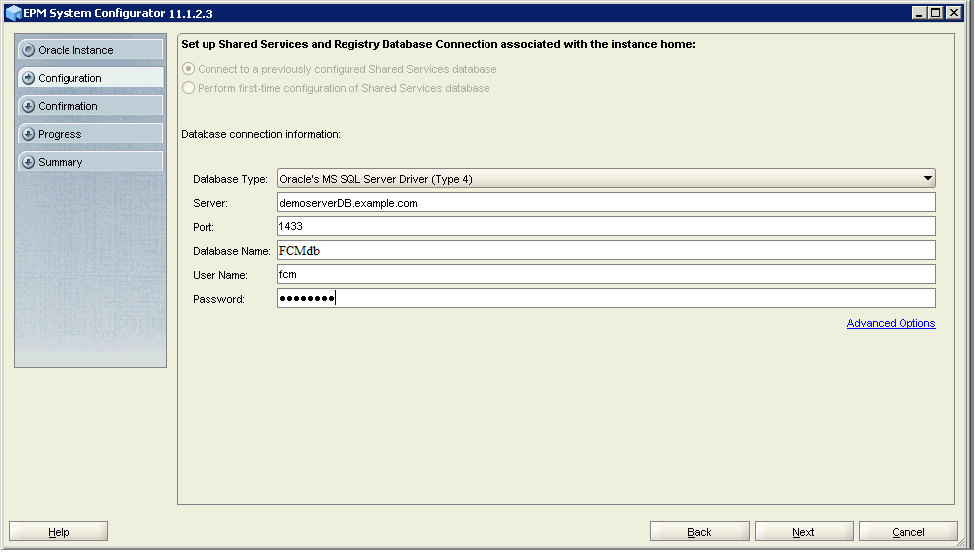Click the Confirmation step icon

coord(28,106)
